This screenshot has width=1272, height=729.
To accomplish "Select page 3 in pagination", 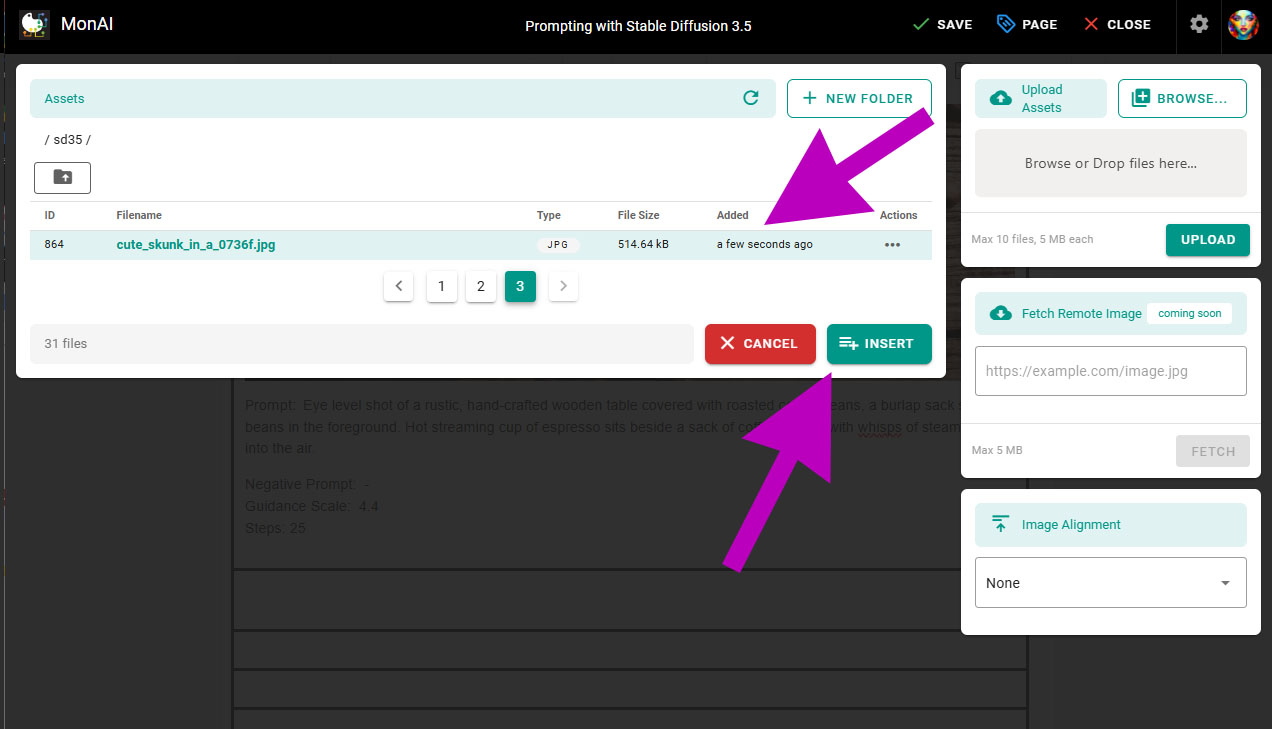I will pyautogui.click(x=520, y=287).
